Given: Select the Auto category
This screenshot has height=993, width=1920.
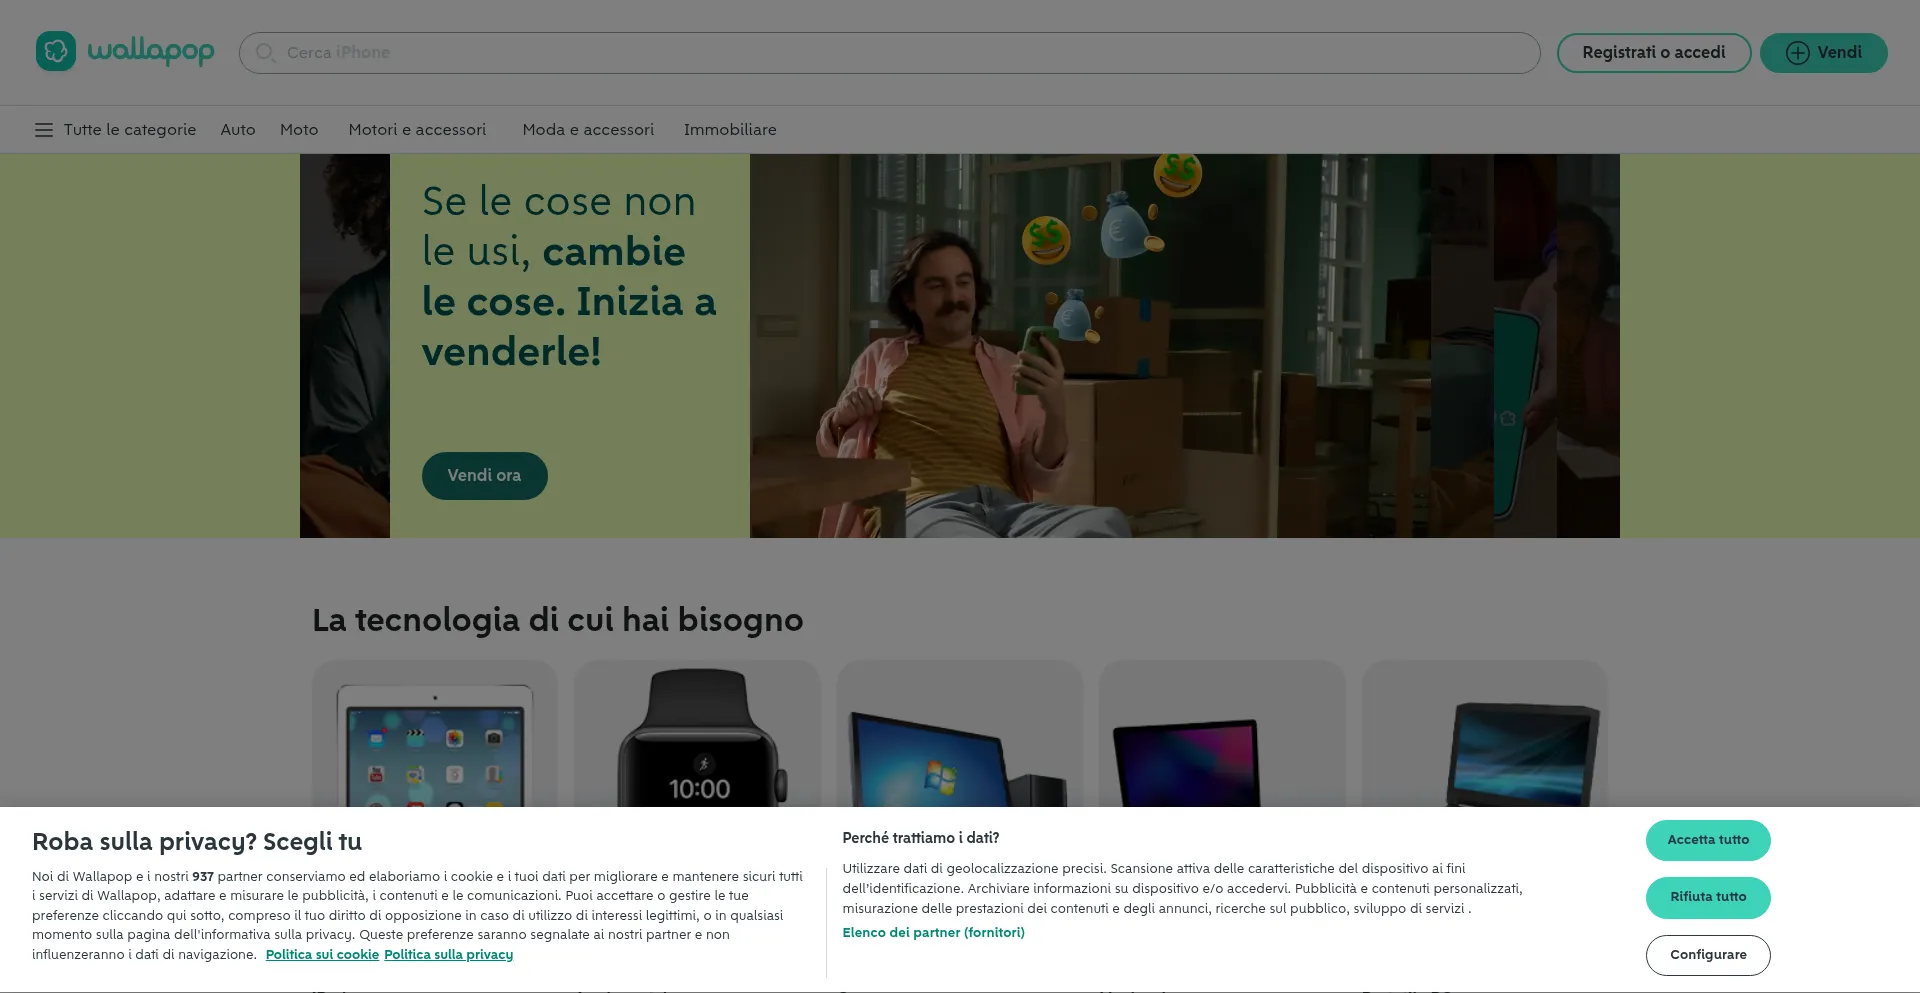Looking at the screenshot, I should click(238, 130).
